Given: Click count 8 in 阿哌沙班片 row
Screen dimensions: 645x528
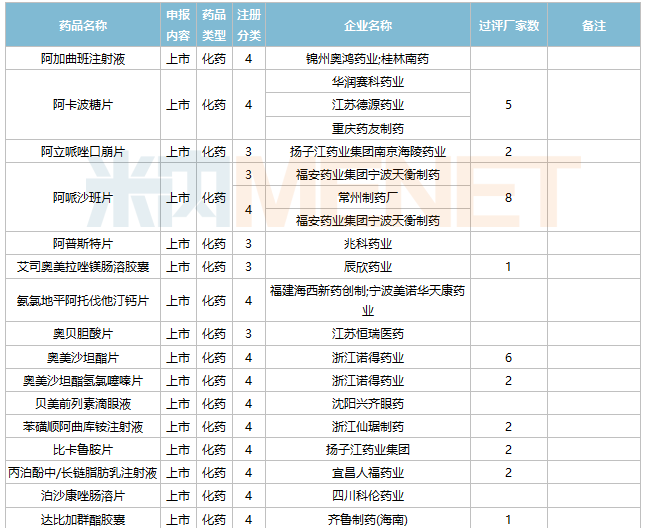Looking at the screenshot, I should [509, 197].
